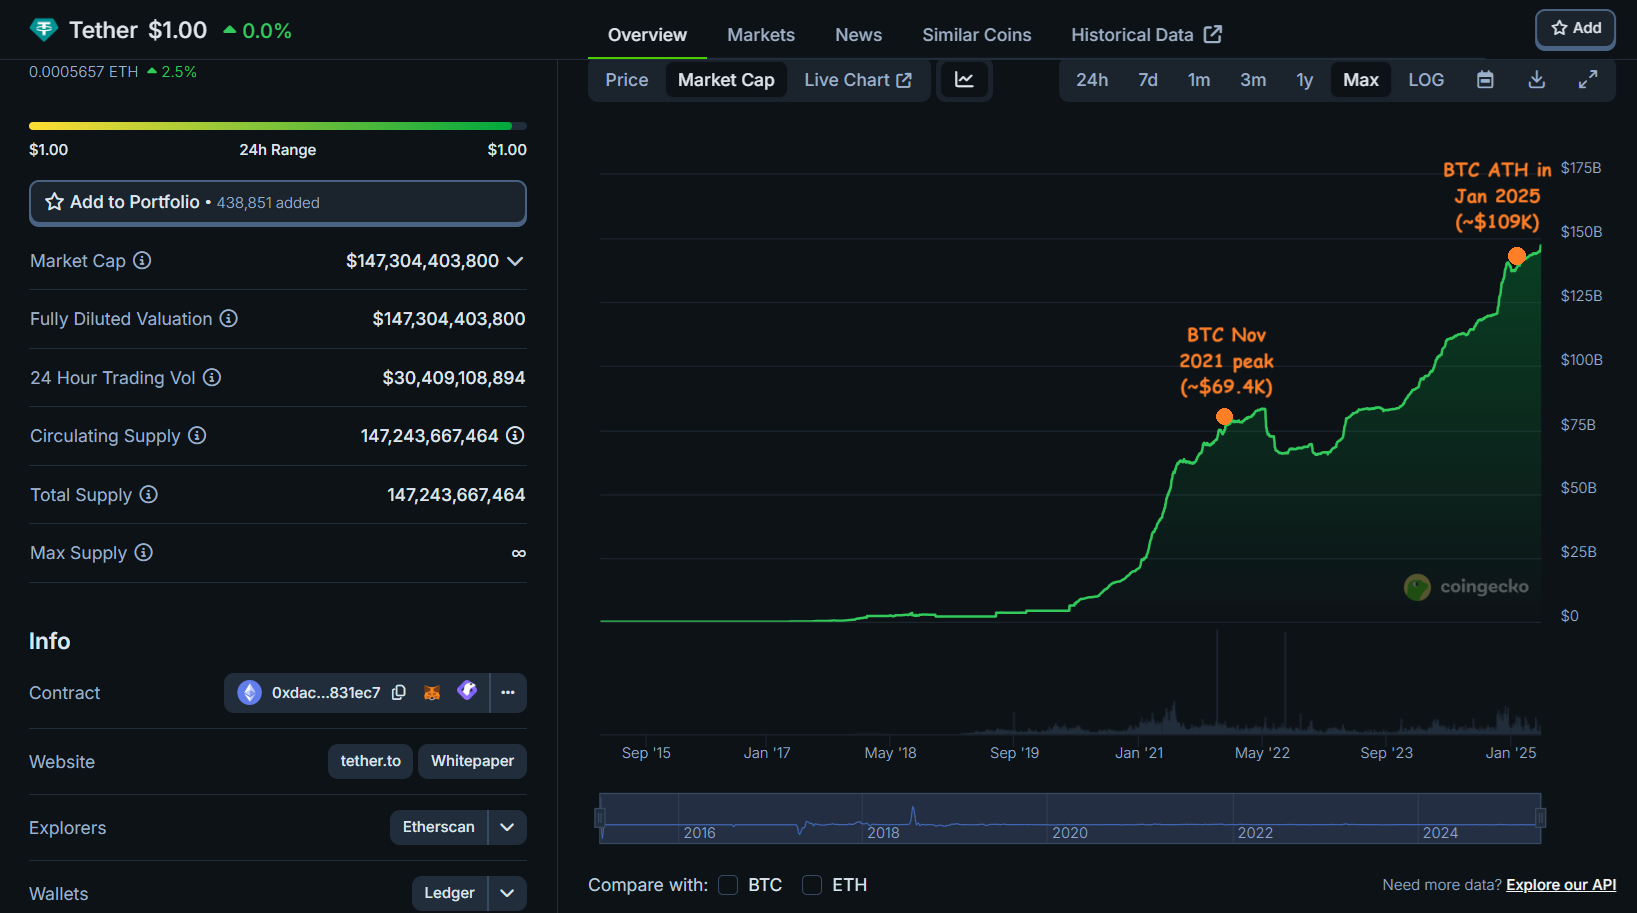Enable compare with ETH checkbox

pyautogui.click(x=812, y=885)
